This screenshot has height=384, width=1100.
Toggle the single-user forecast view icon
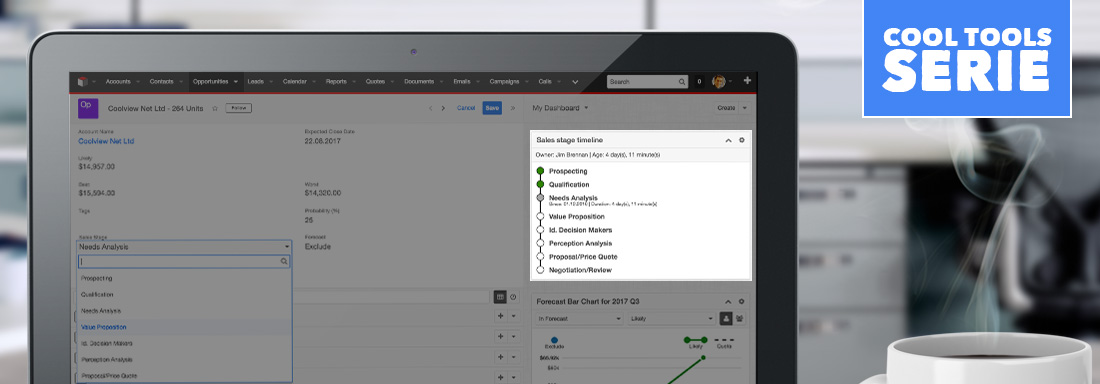pos(726,319)
